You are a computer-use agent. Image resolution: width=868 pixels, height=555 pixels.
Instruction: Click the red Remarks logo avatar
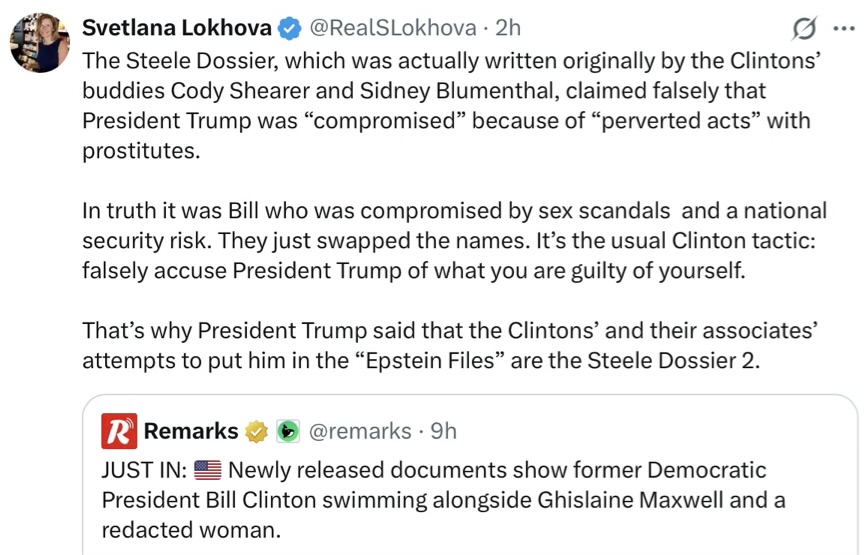pos(119,431)
